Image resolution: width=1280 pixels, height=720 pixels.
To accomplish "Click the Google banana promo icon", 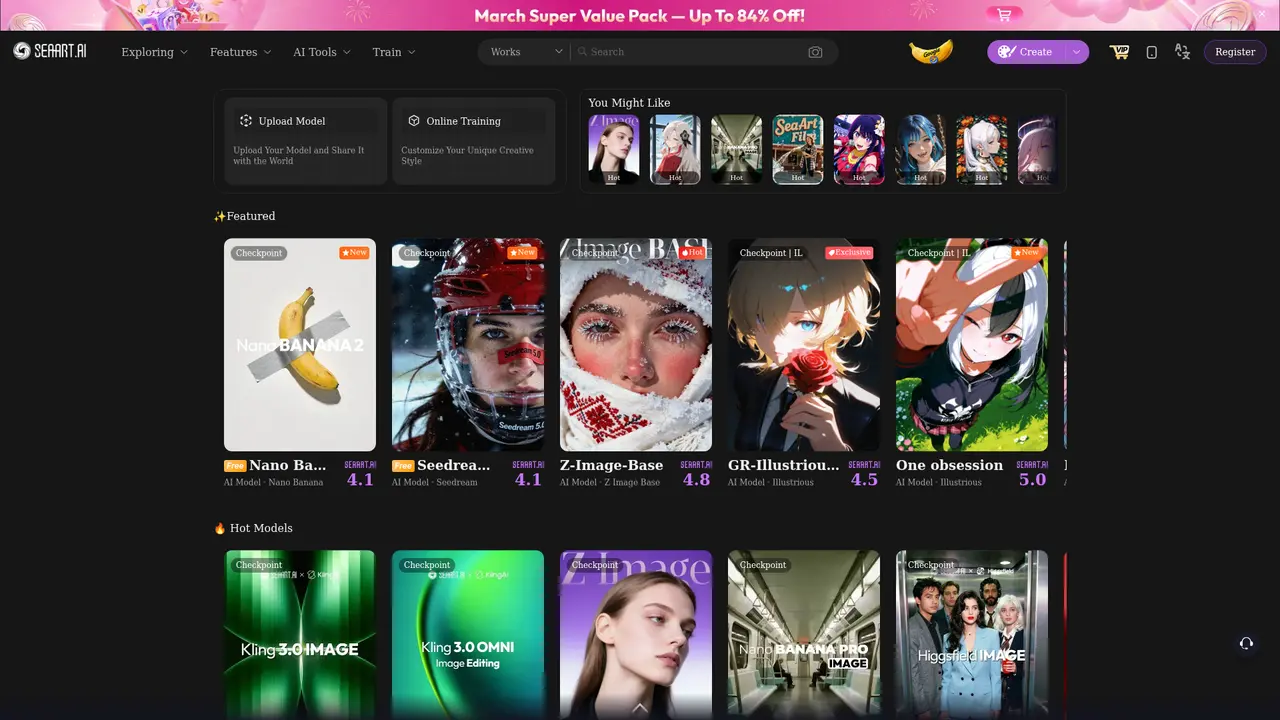I will click(931, 51).
